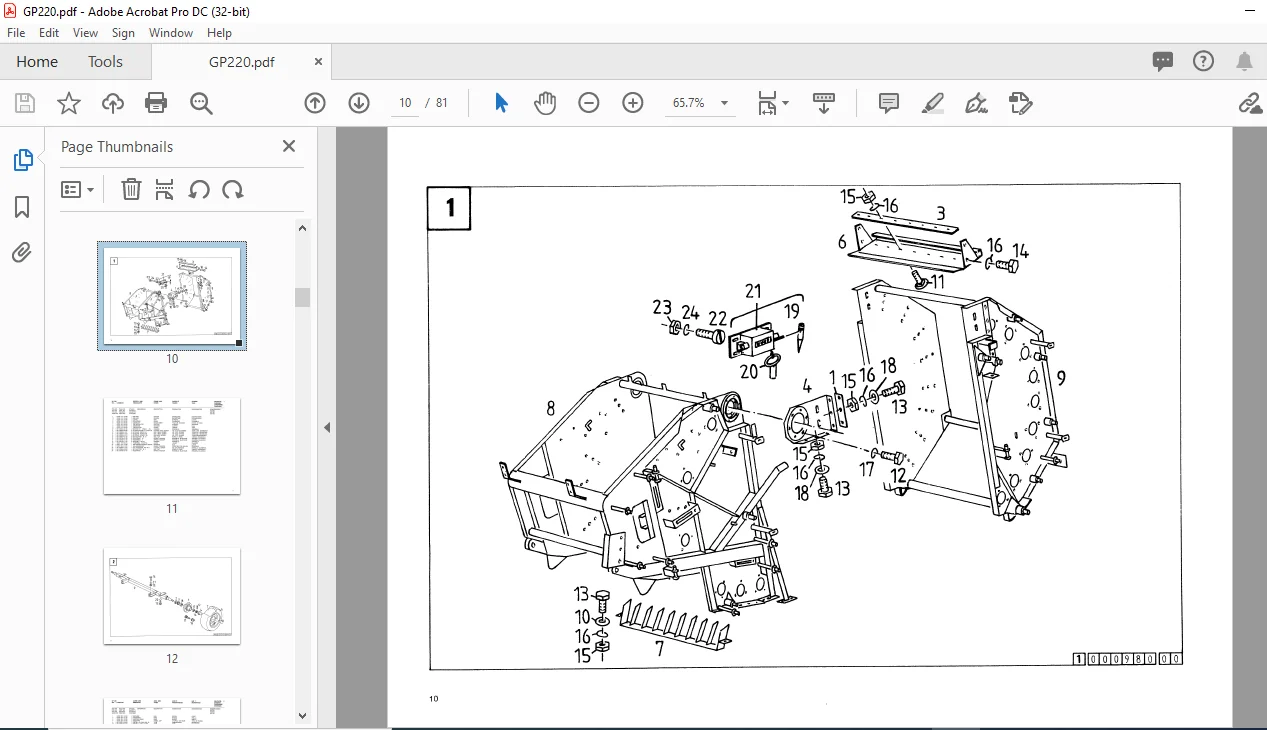This screenshot has width=1267, height=730.
Task: Open Page Thumbnails sidebar icon
Action: click(22, 160)
